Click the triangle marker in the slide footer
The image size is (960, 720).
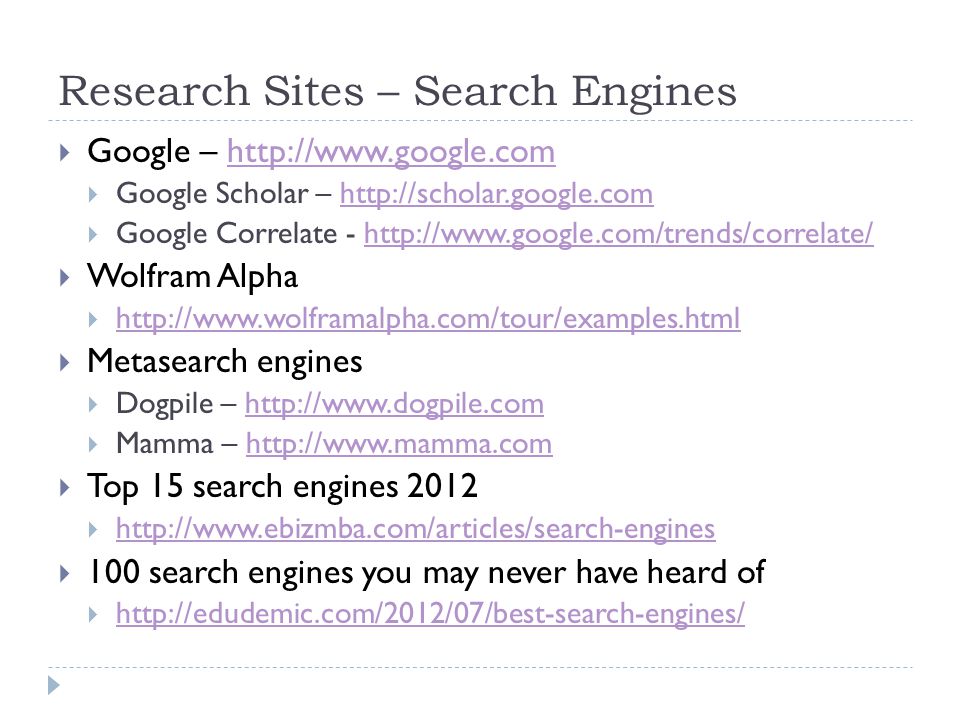coord(54,685)
